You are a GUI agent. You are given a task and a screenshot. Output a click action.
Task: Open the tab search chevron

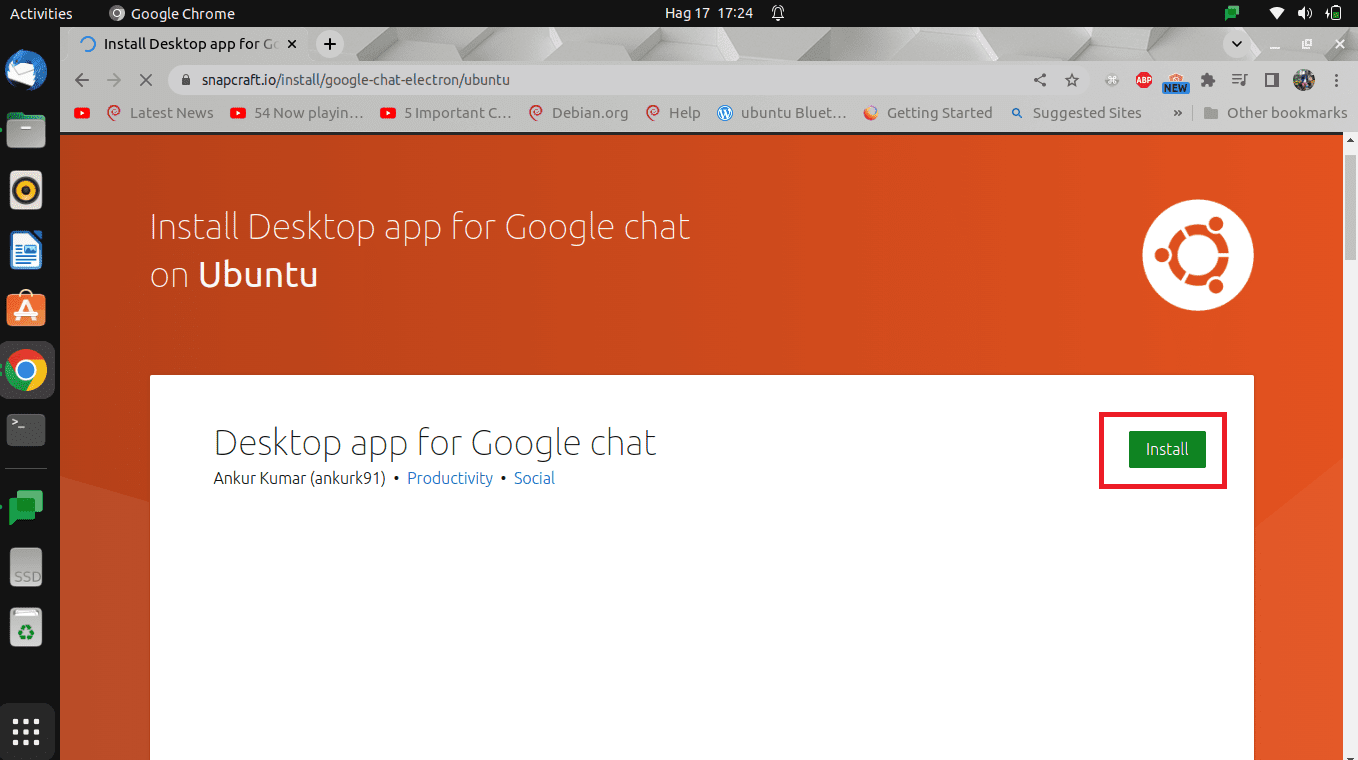pos(1237,44)
